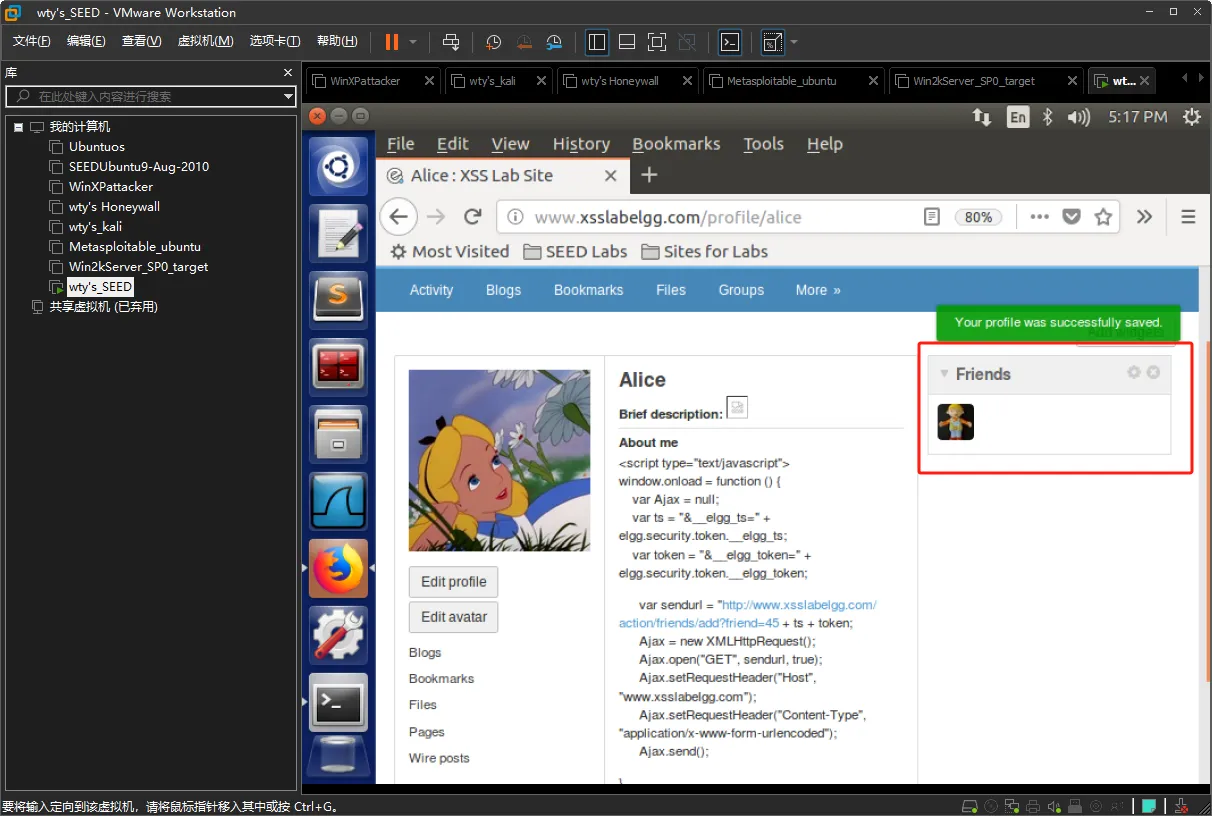1212x816 pixels.
Task: Launch the text editor from Ubuntu launcher
Action: point(339,233)
